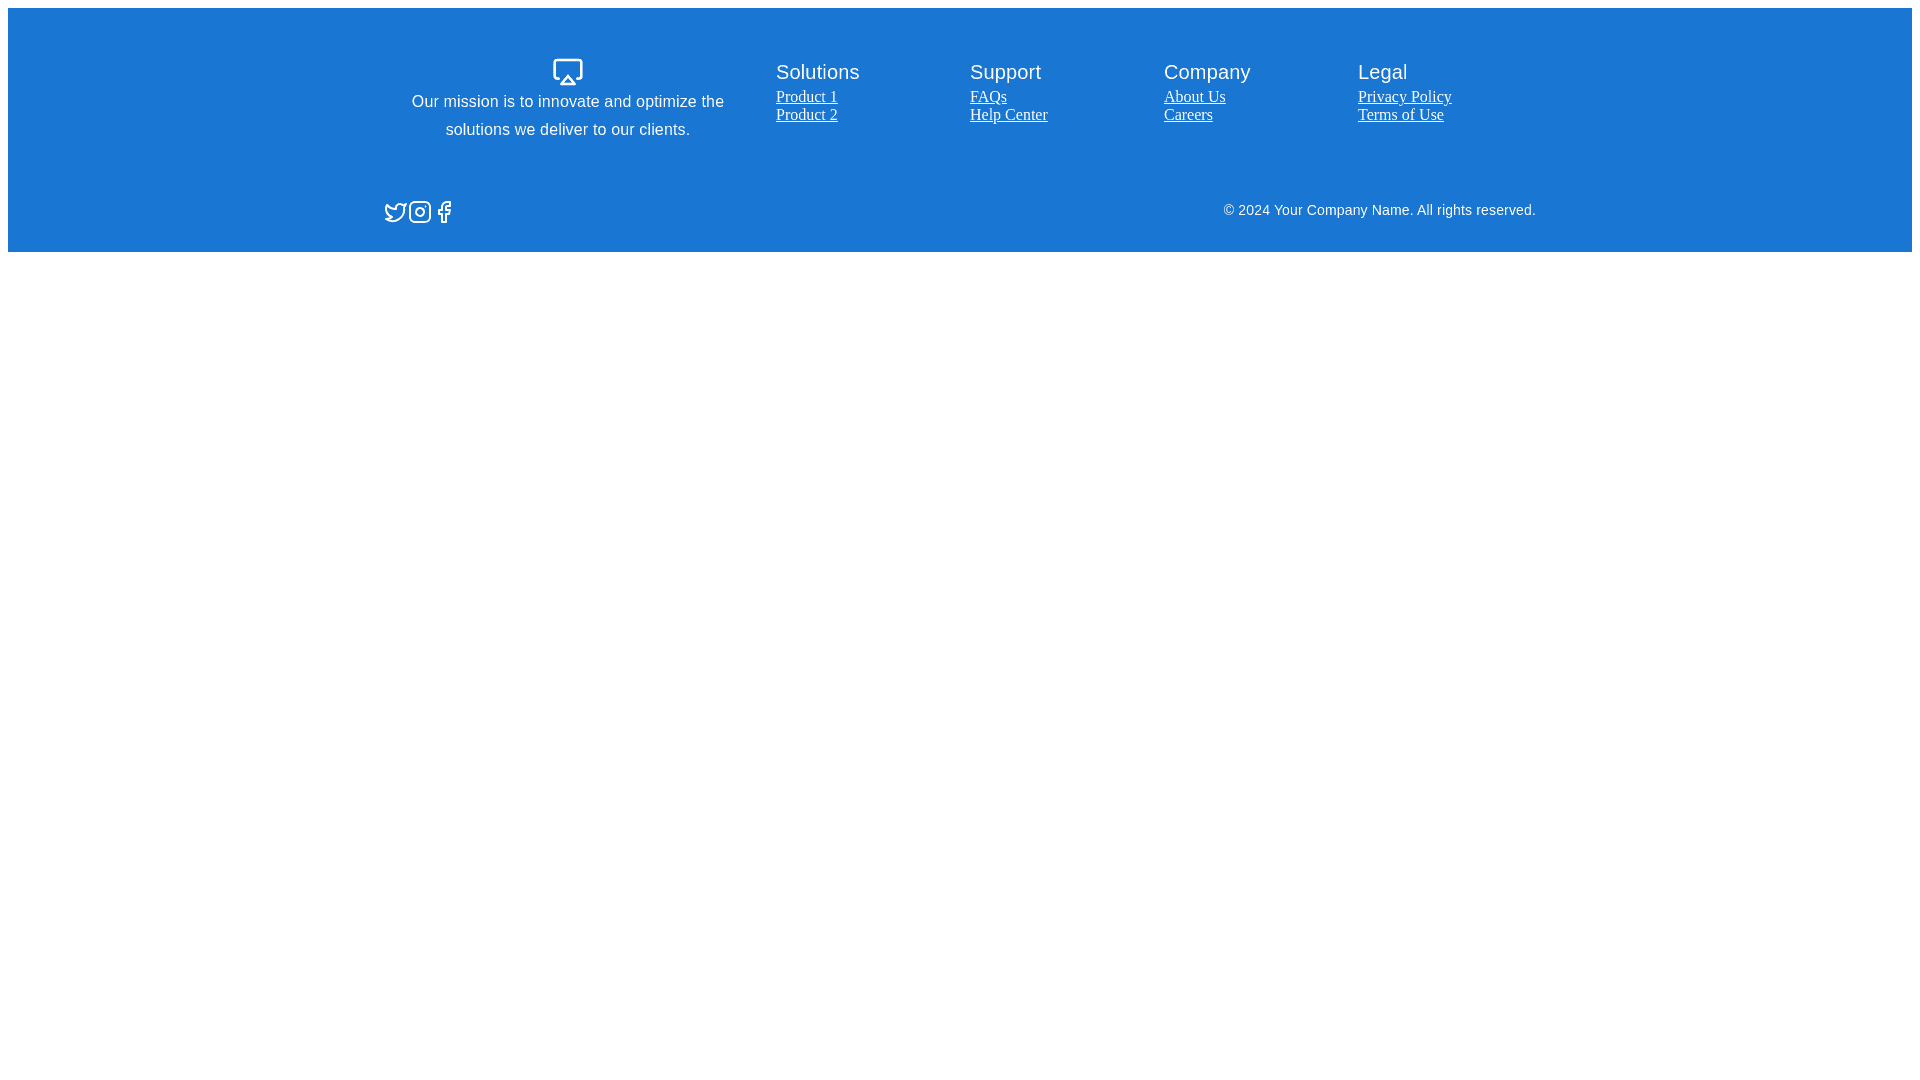Go to the Product 2 link
The height and width of the screenshot is (1080, 1920).
click(806, 115)
